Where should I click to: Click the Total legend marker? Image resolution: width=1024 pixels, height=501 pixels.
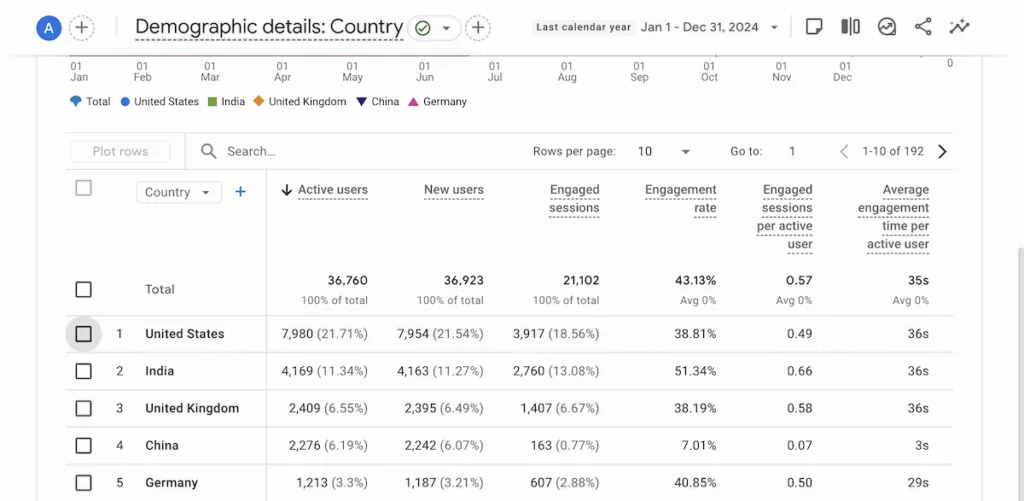(x=76, y=101)
